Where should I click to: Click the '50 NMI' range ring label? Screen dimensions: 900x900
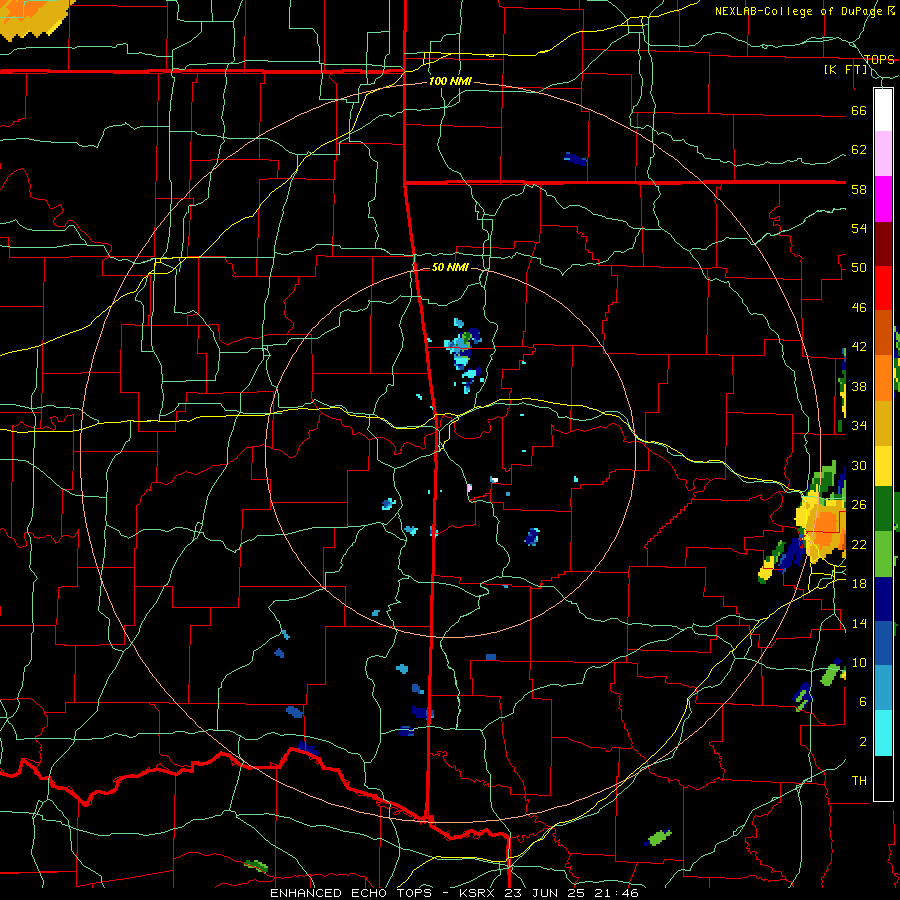tap(450, 267)
